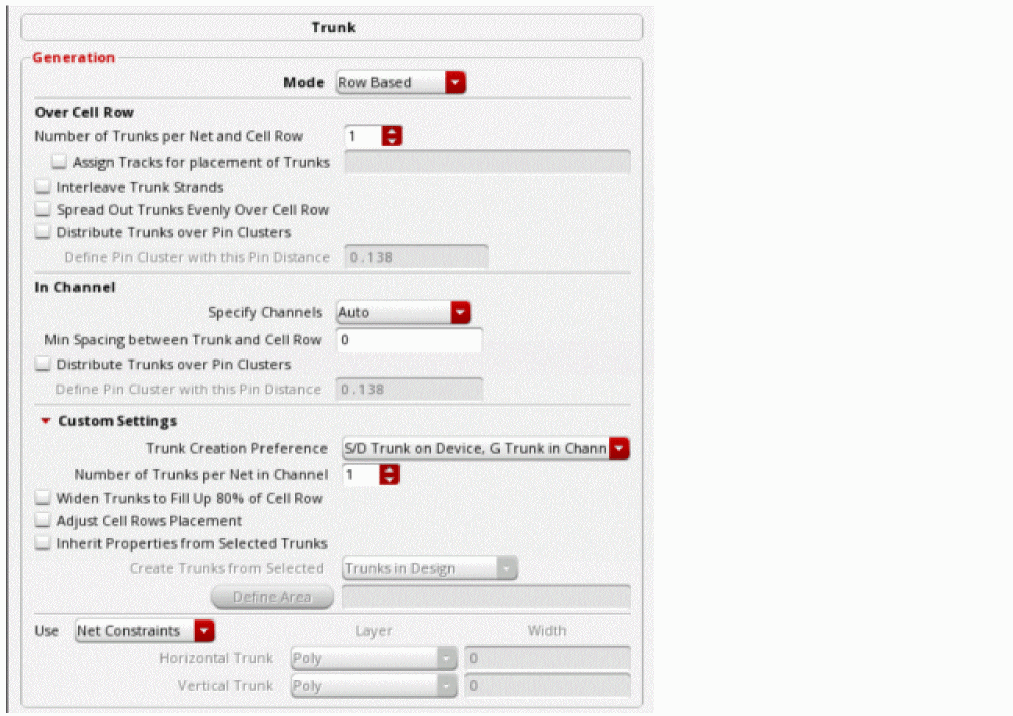Screen dimensions: 1013x716
Task: Open the Trunk Creation Preference dropdown
Action: tap(486, 448)
